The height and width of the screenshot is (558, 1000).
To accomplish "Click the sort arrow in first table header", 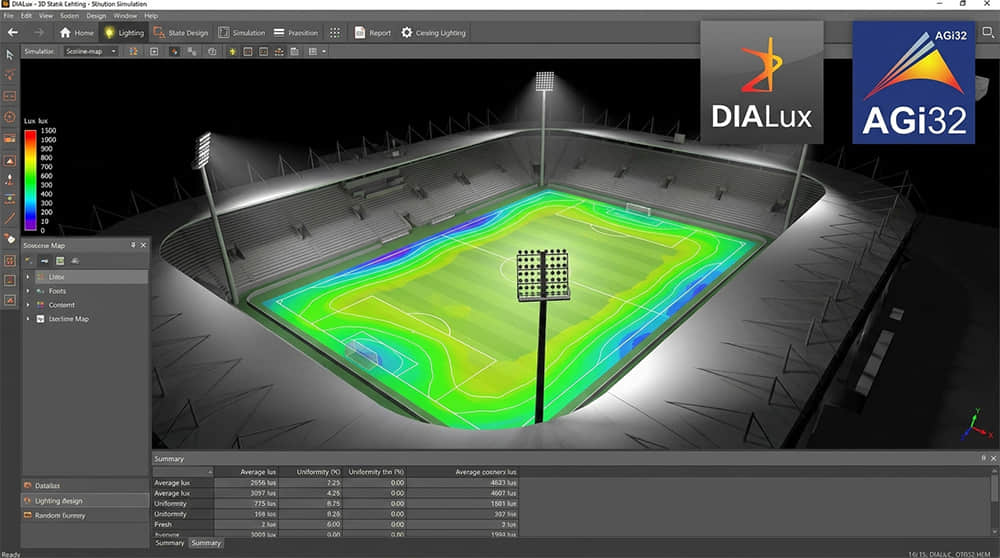I will (210, 472).
